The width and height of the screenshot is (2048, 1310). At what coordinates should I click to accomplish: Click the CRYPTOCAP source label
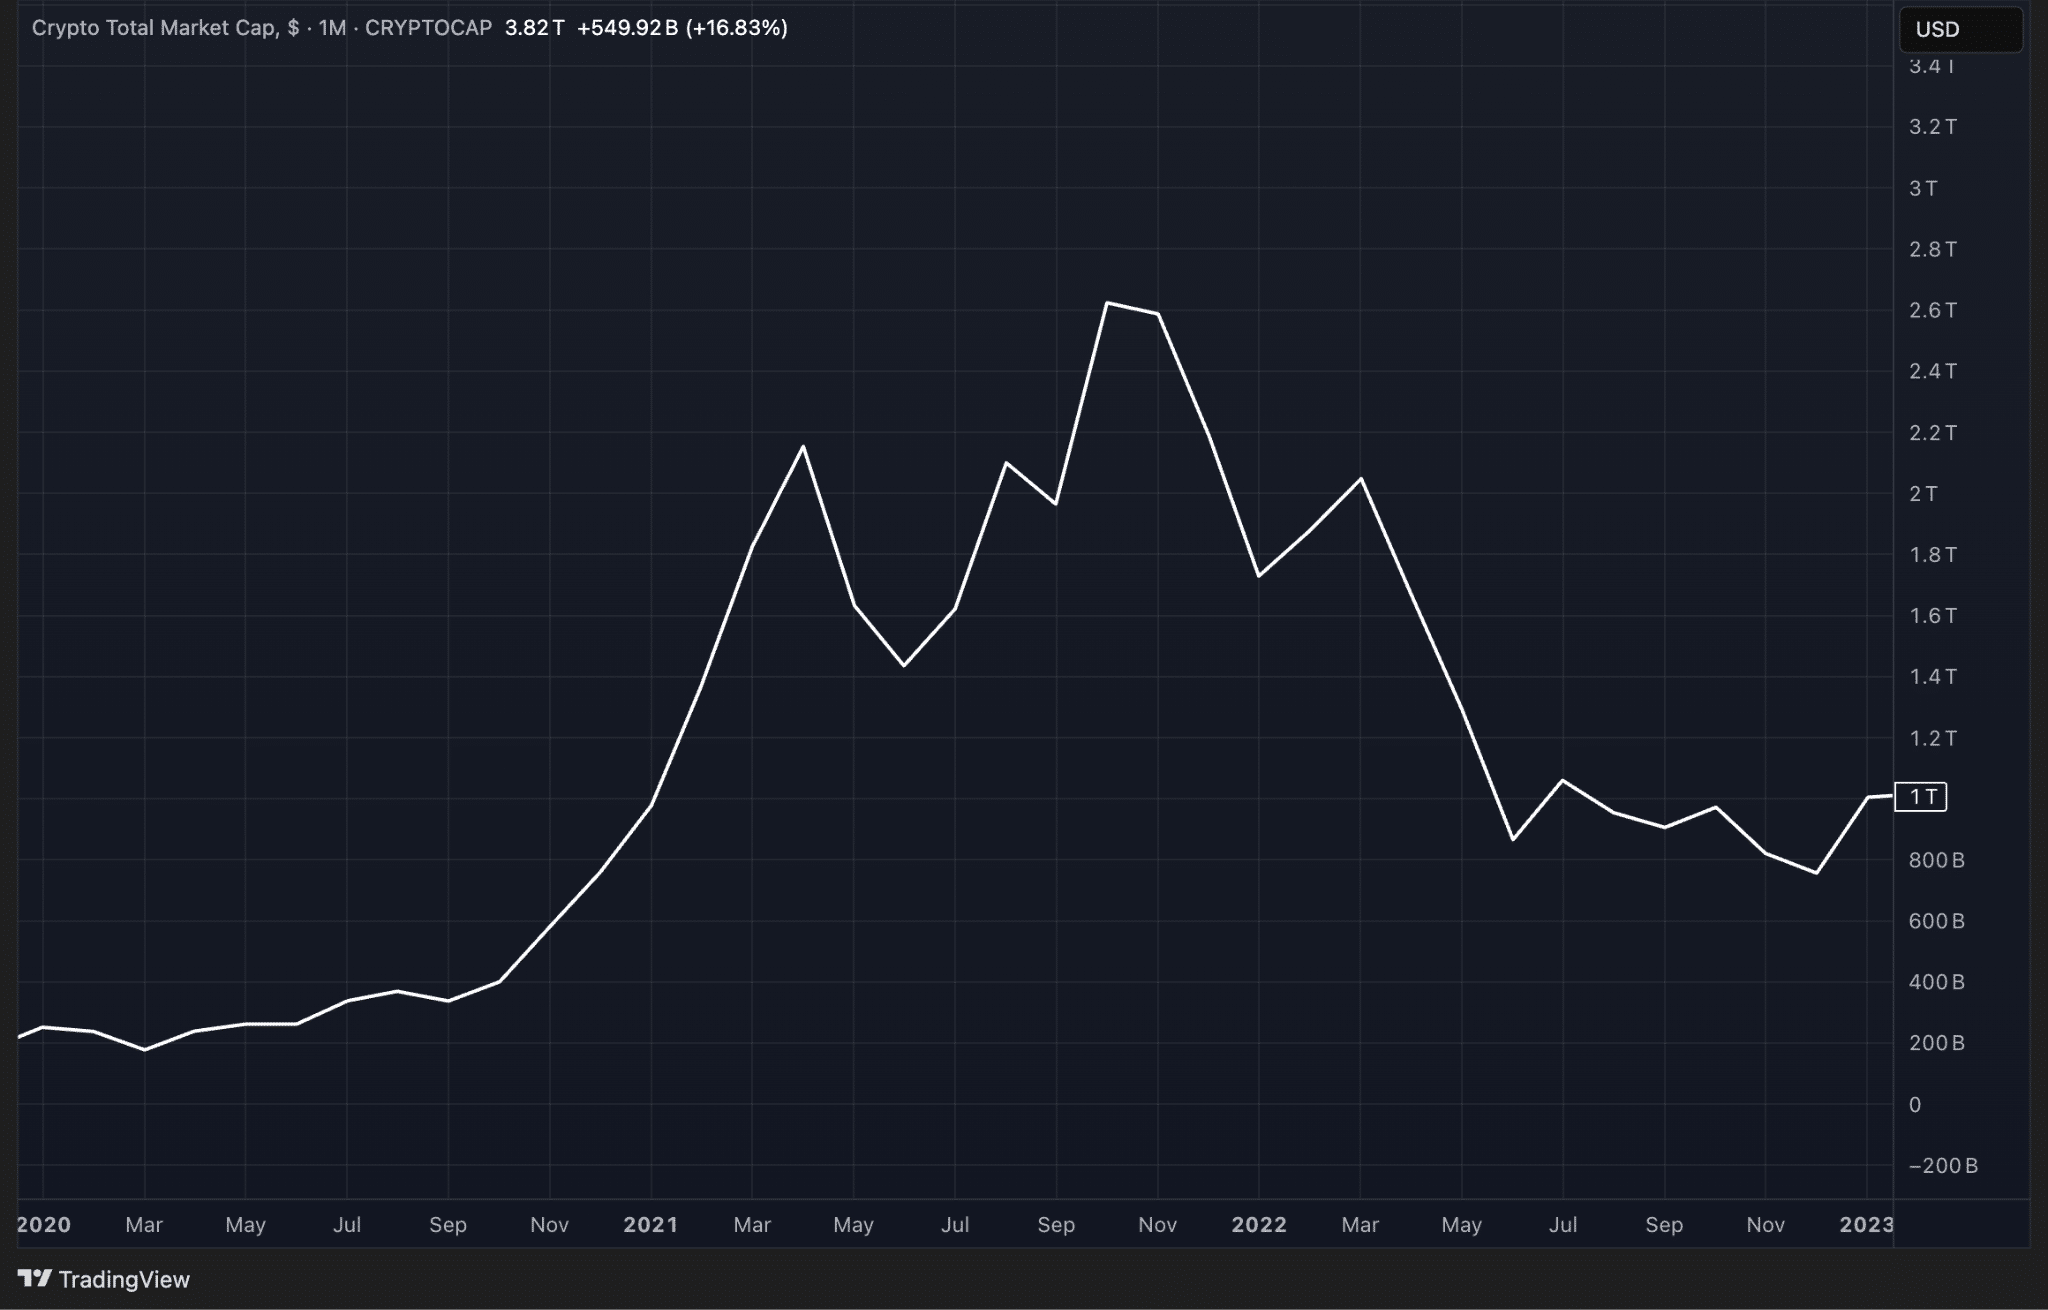428,28
